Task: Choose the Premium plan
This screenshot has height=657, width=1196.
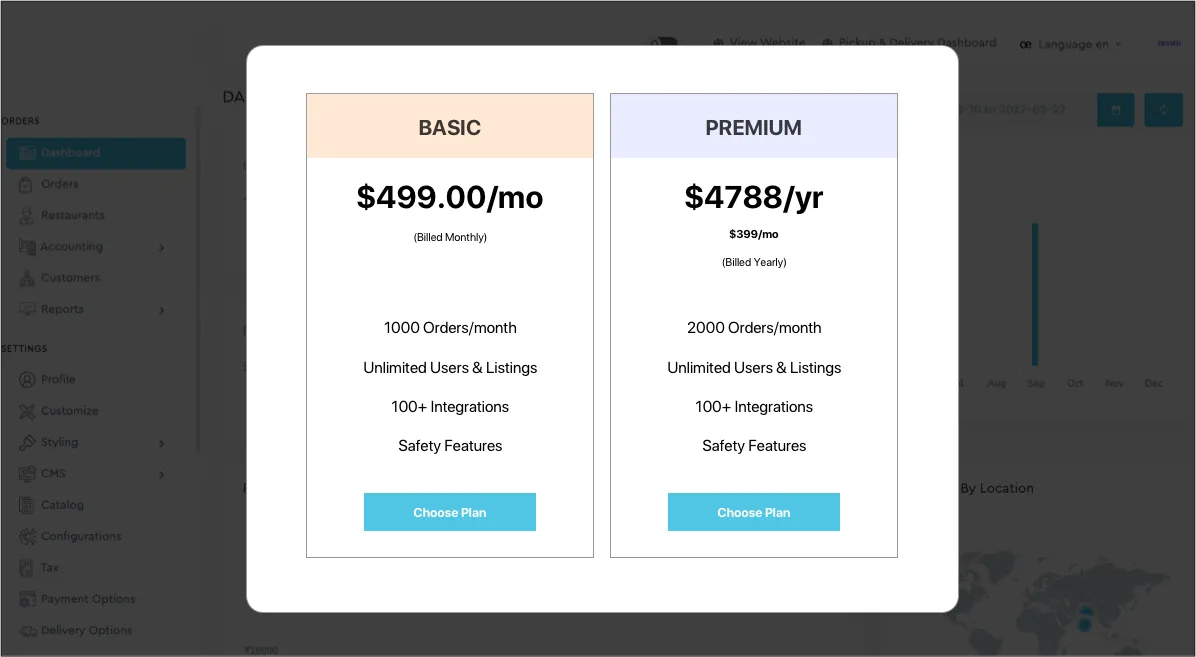Action: pos(753,512)
